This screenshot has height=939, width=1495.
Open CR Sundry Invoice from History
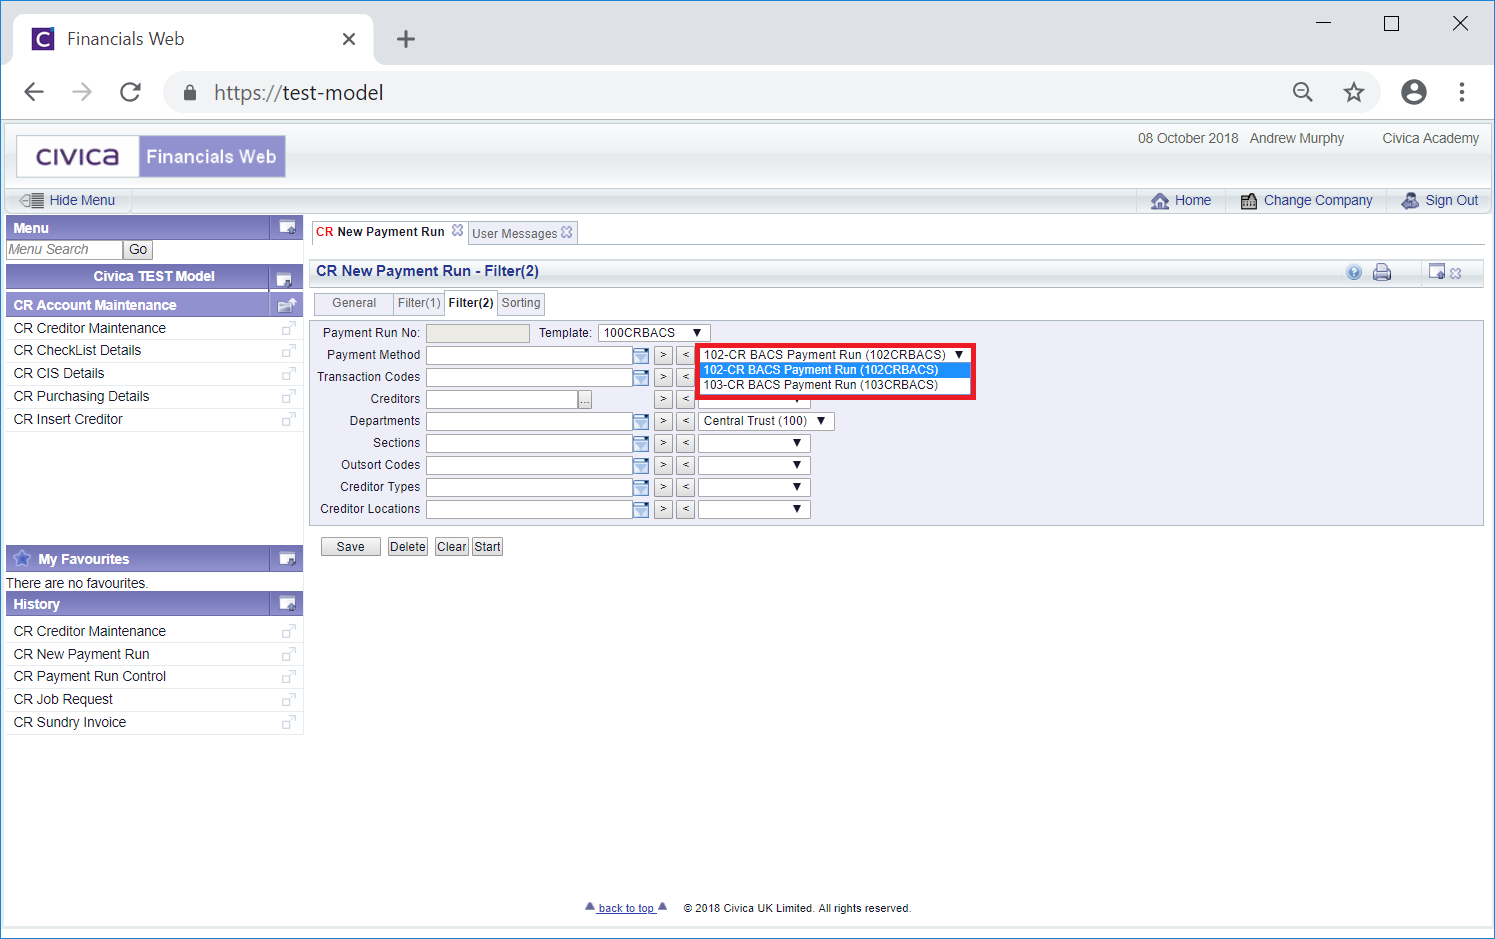pyautogui.click(x=70, y=722)
